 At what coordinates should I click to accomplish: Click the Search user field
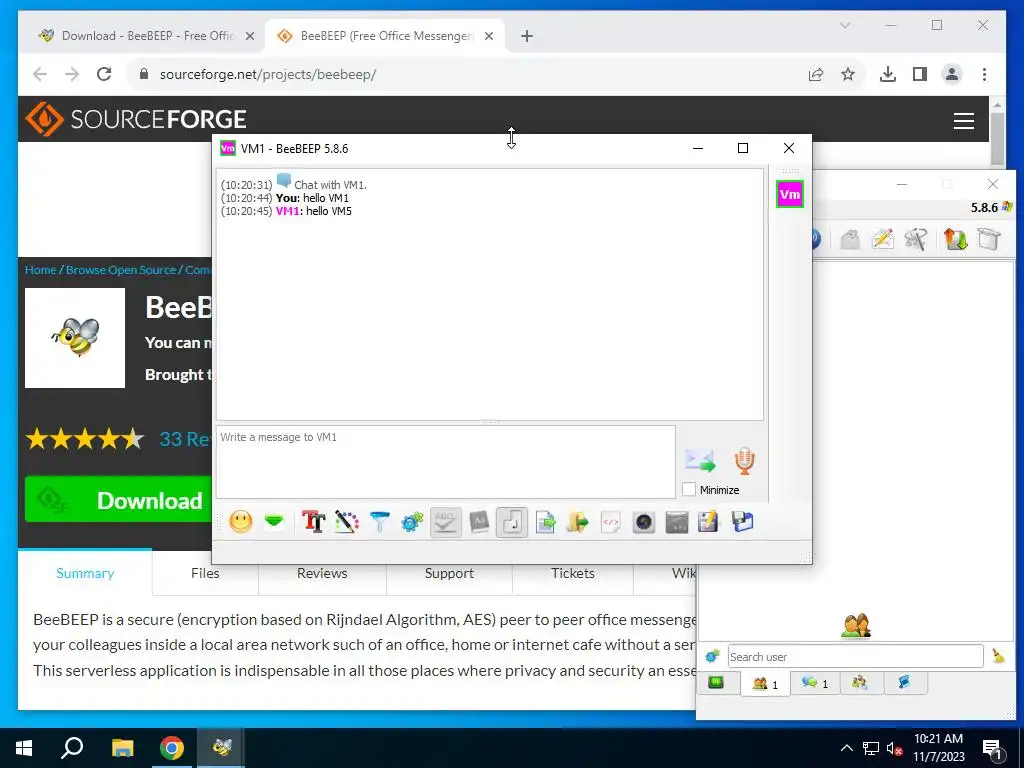click(x=856, y=656)
